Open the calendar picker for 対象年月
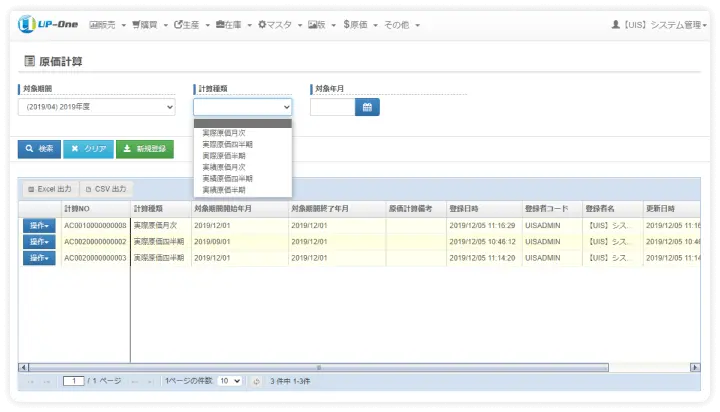 coord(367,107)
